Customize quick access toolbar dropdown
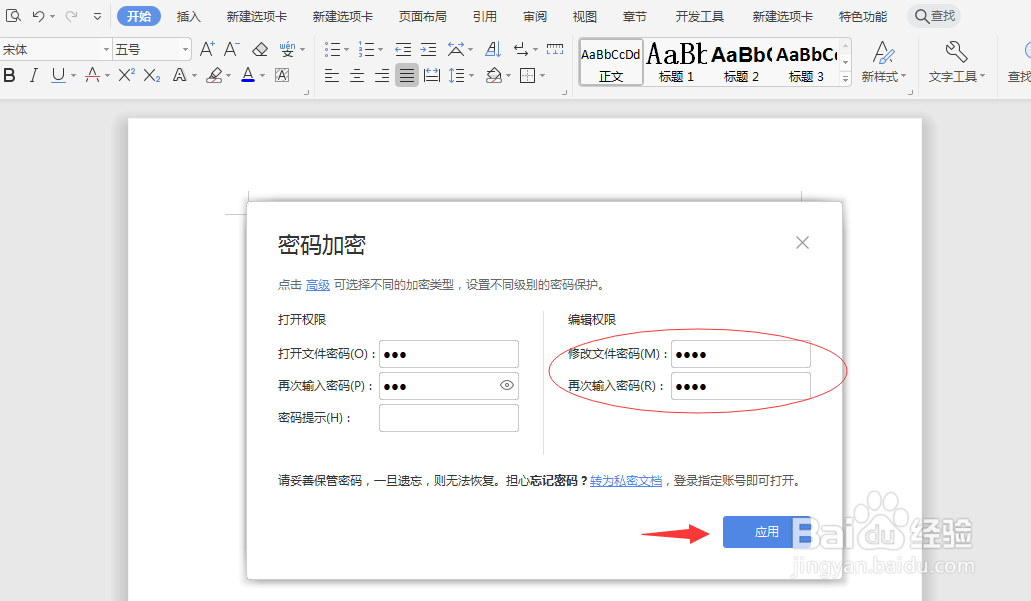 coord(97,16)
